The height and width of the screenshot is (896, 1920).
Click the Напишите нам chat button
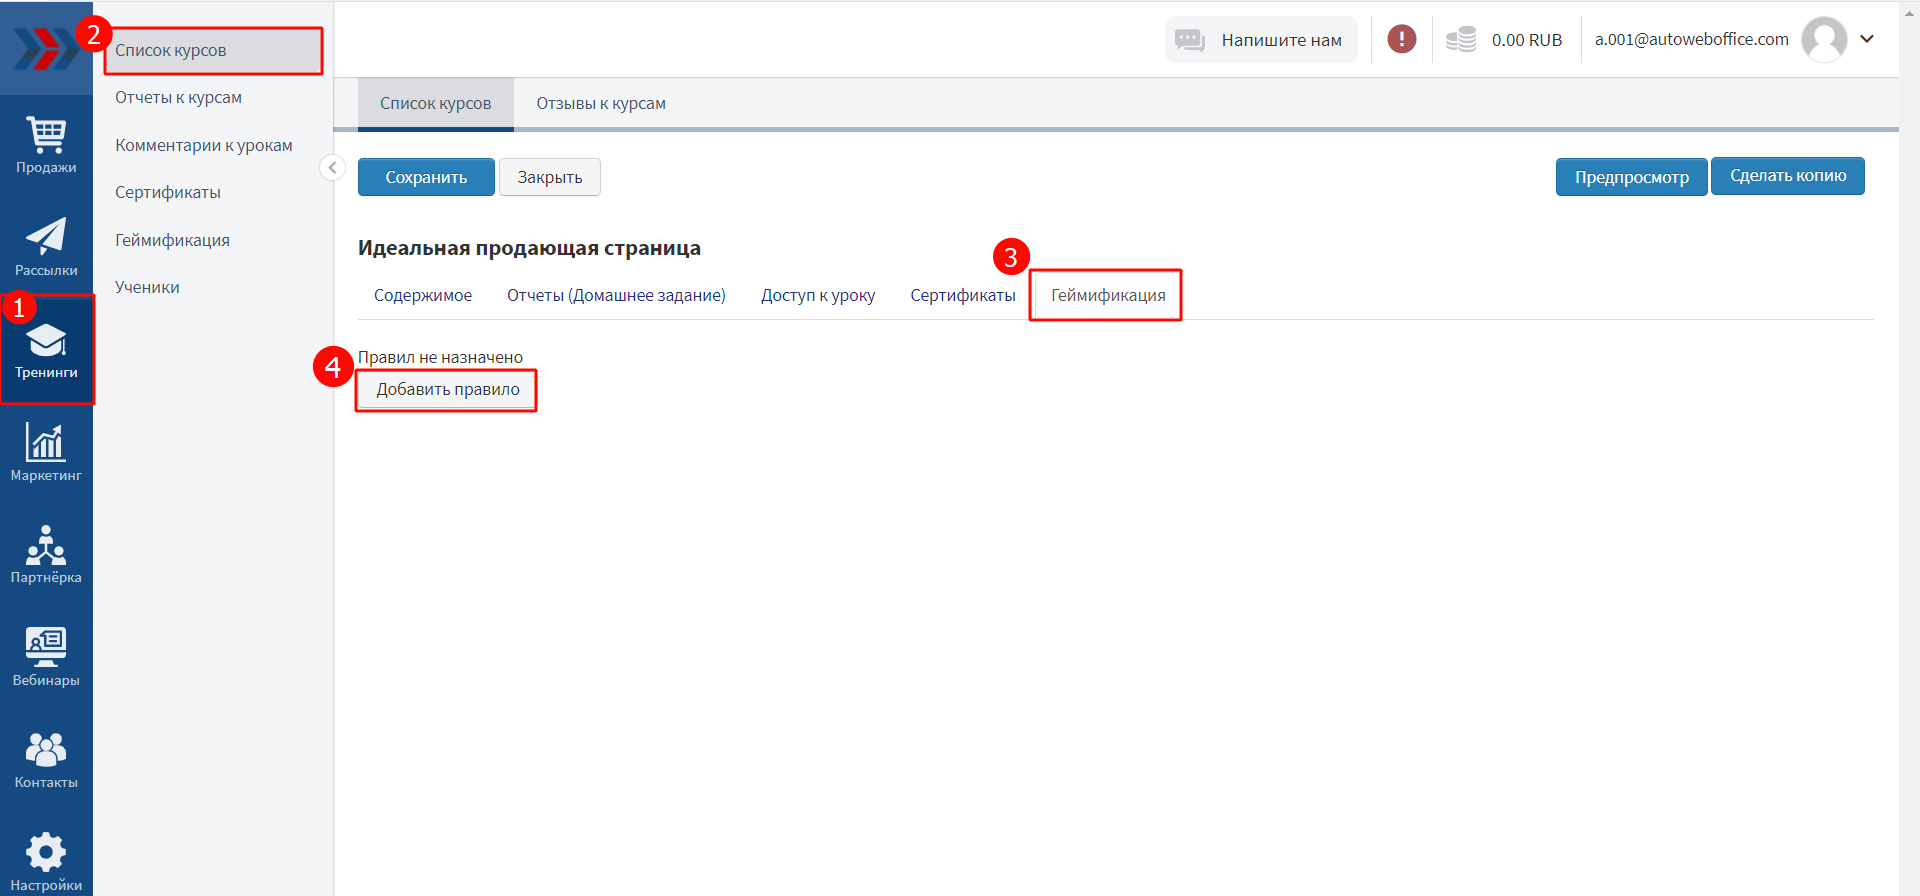pos(1261,40)
